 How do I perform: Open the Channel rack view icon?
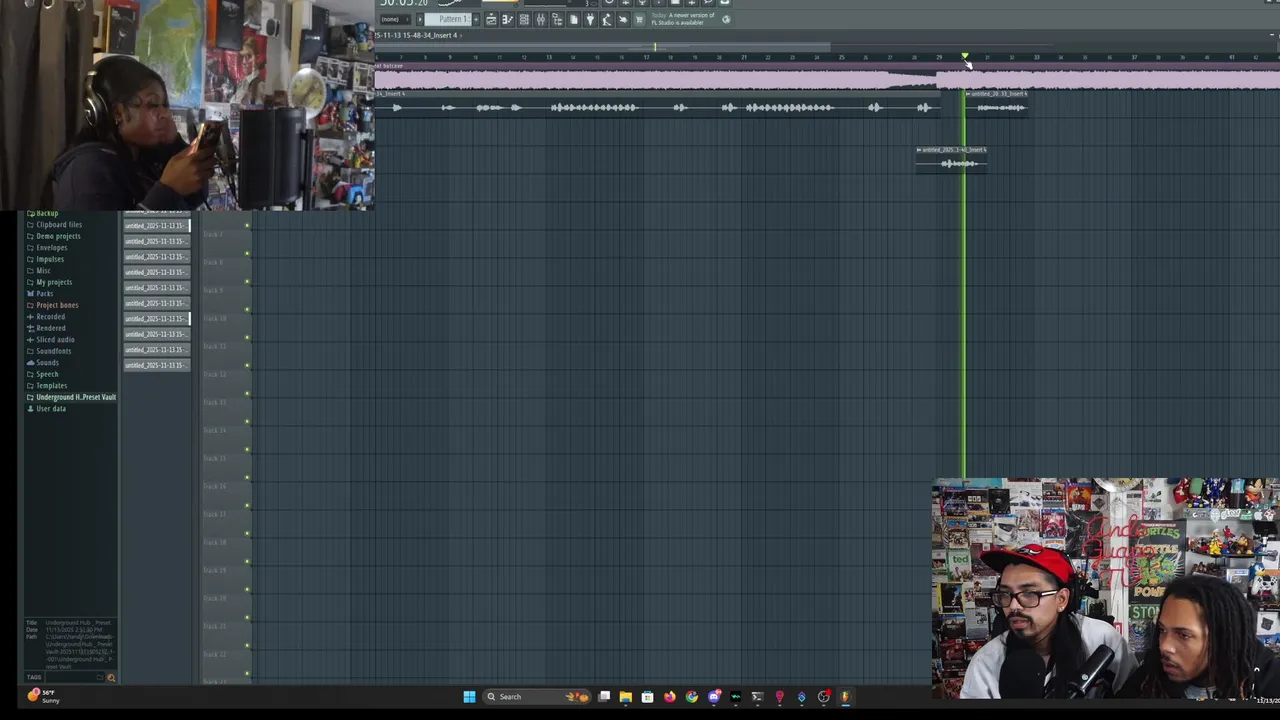[x=524, y=19]
